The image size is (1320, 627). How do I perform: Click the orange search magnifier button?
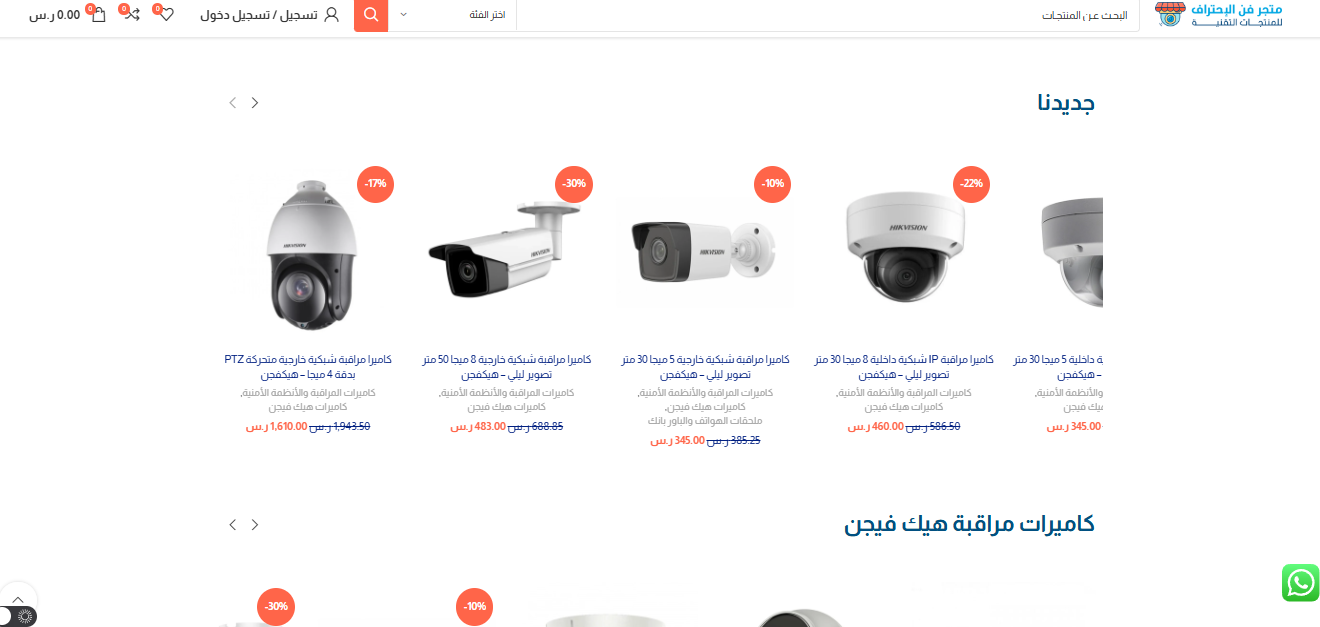coord(371,15)
